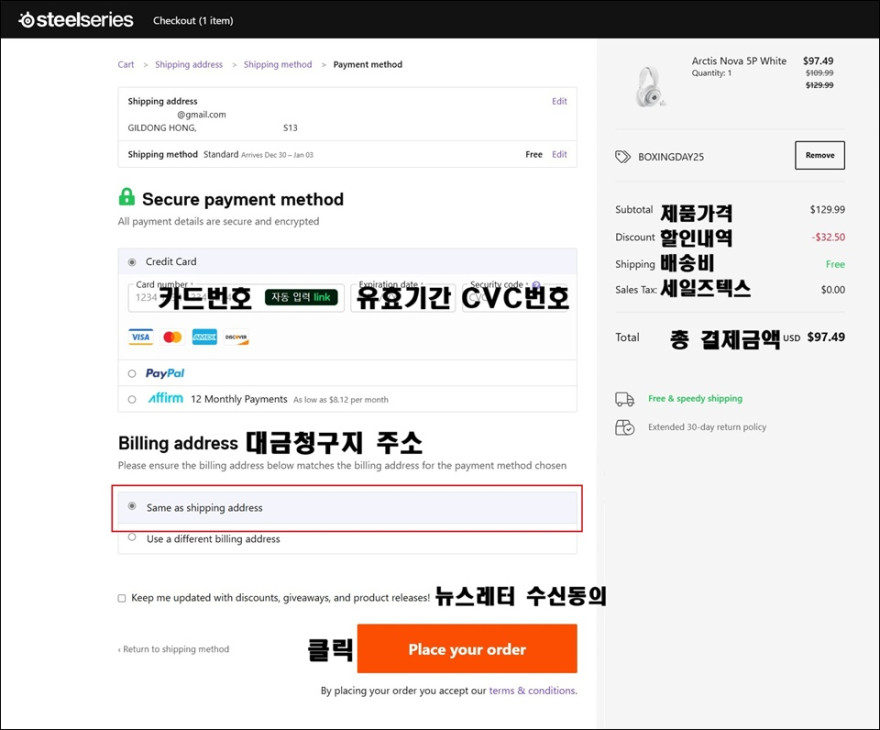This screenshot has height=730, width=880.
Task: Click the promo code tag icon
Action: (623, 157)
